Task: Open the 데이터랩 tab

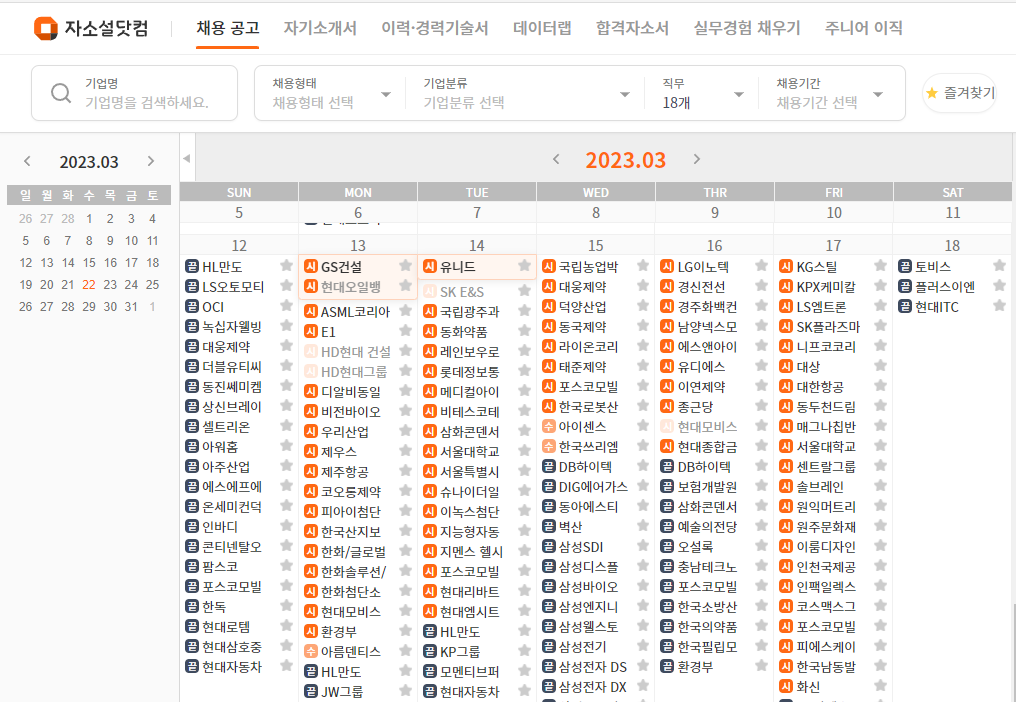Action: pos(542,28)
